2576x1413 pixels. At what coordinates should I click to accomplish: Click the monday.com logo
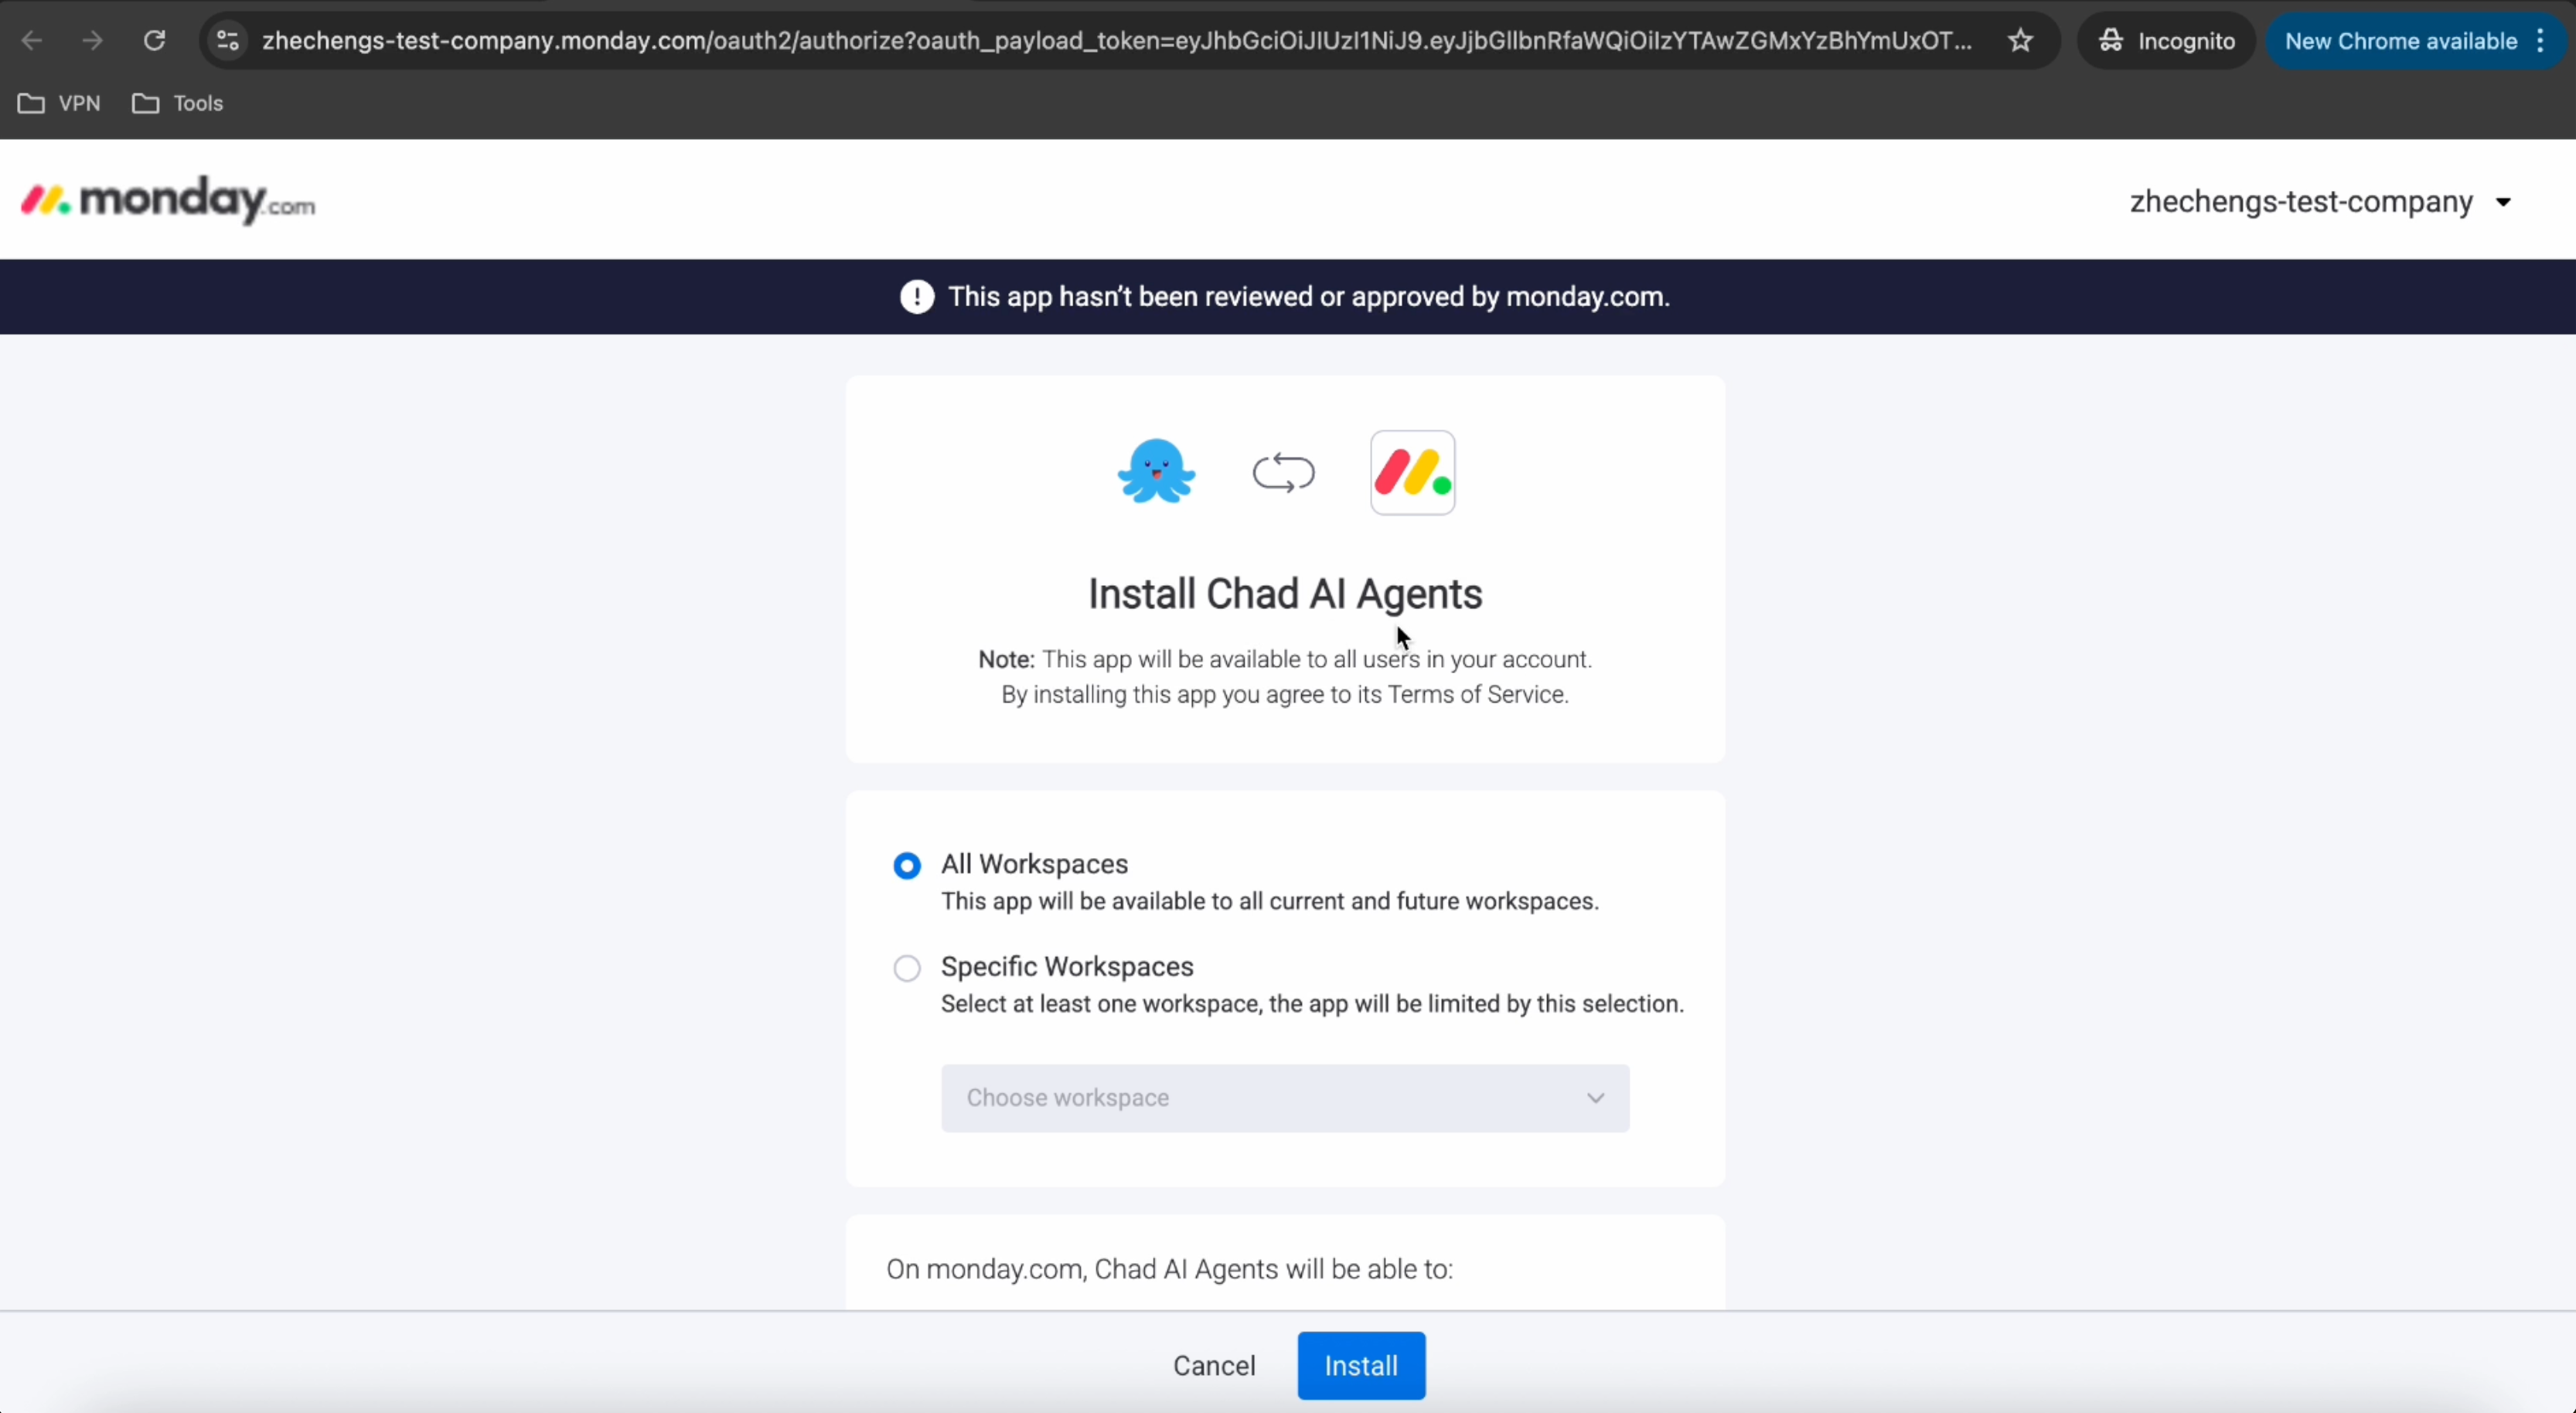[x=168, y=200]
